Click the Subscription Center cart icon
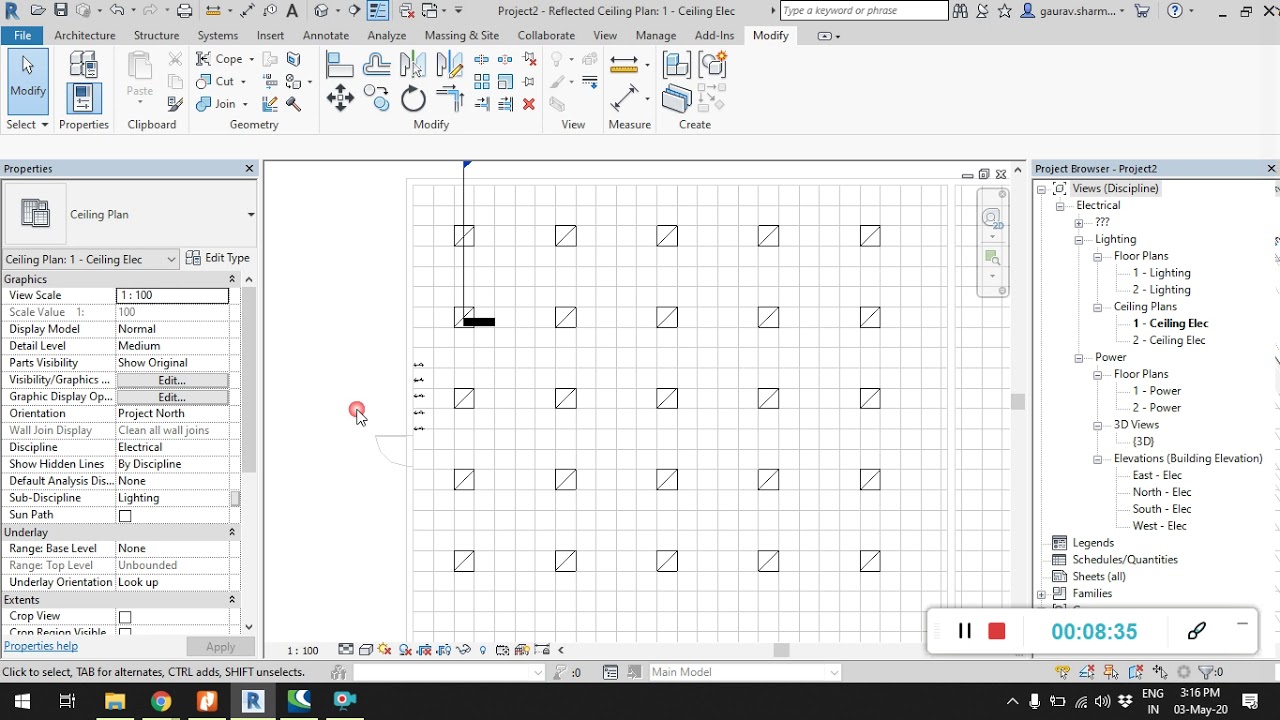1280x720 pixels. [1143, 11]
